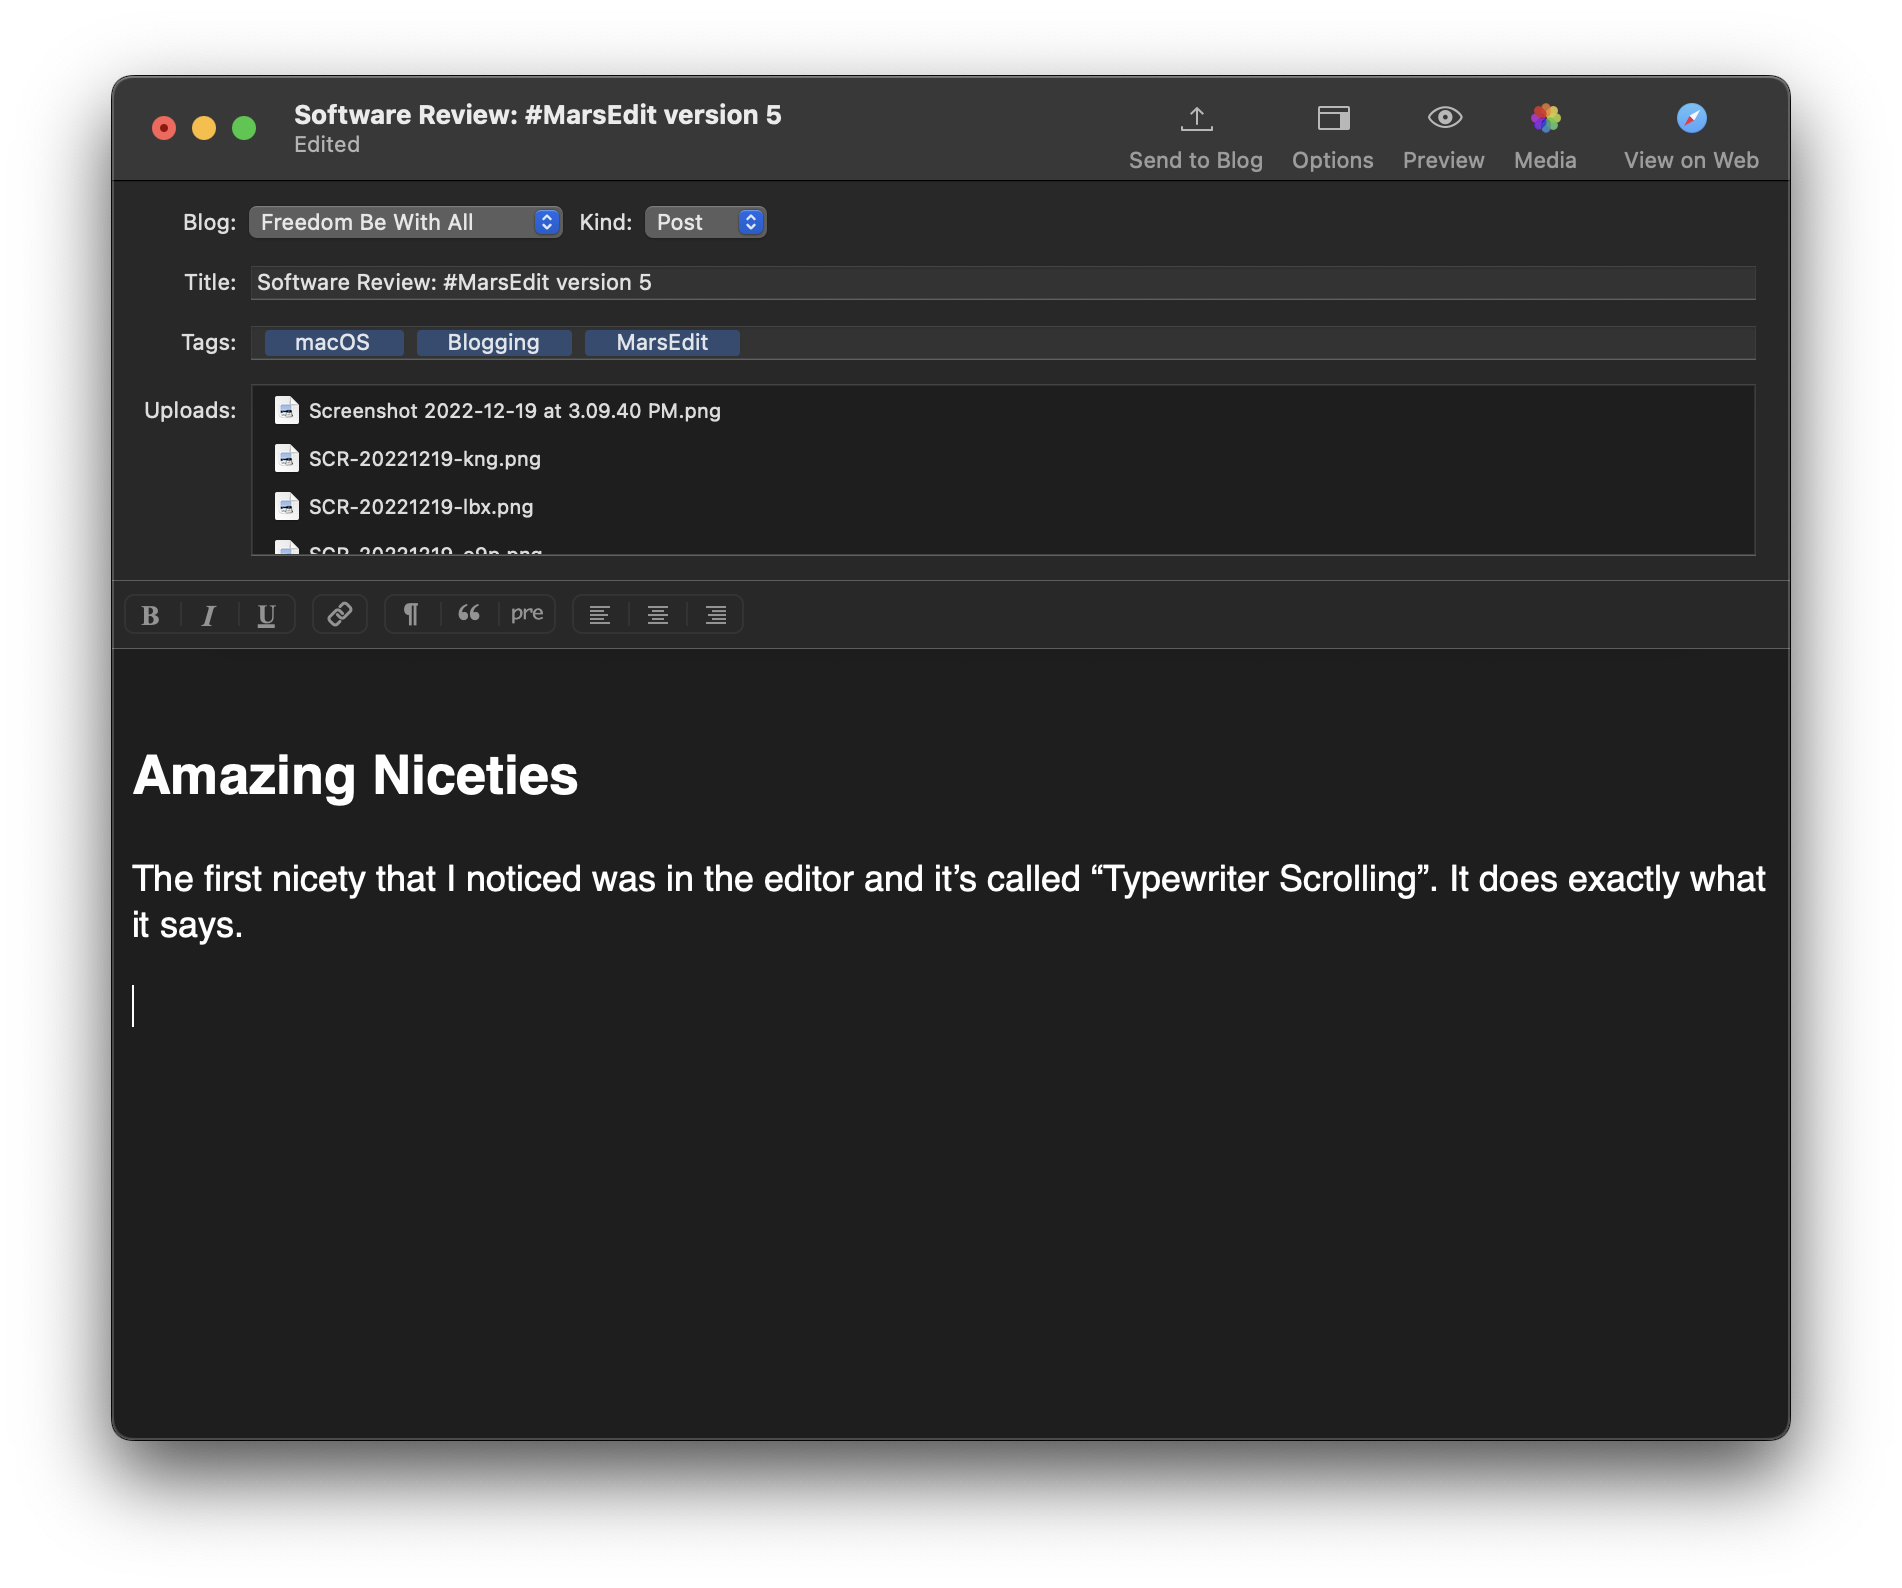
Task: Click the View on Web Safari icon
Action: 1691,118
